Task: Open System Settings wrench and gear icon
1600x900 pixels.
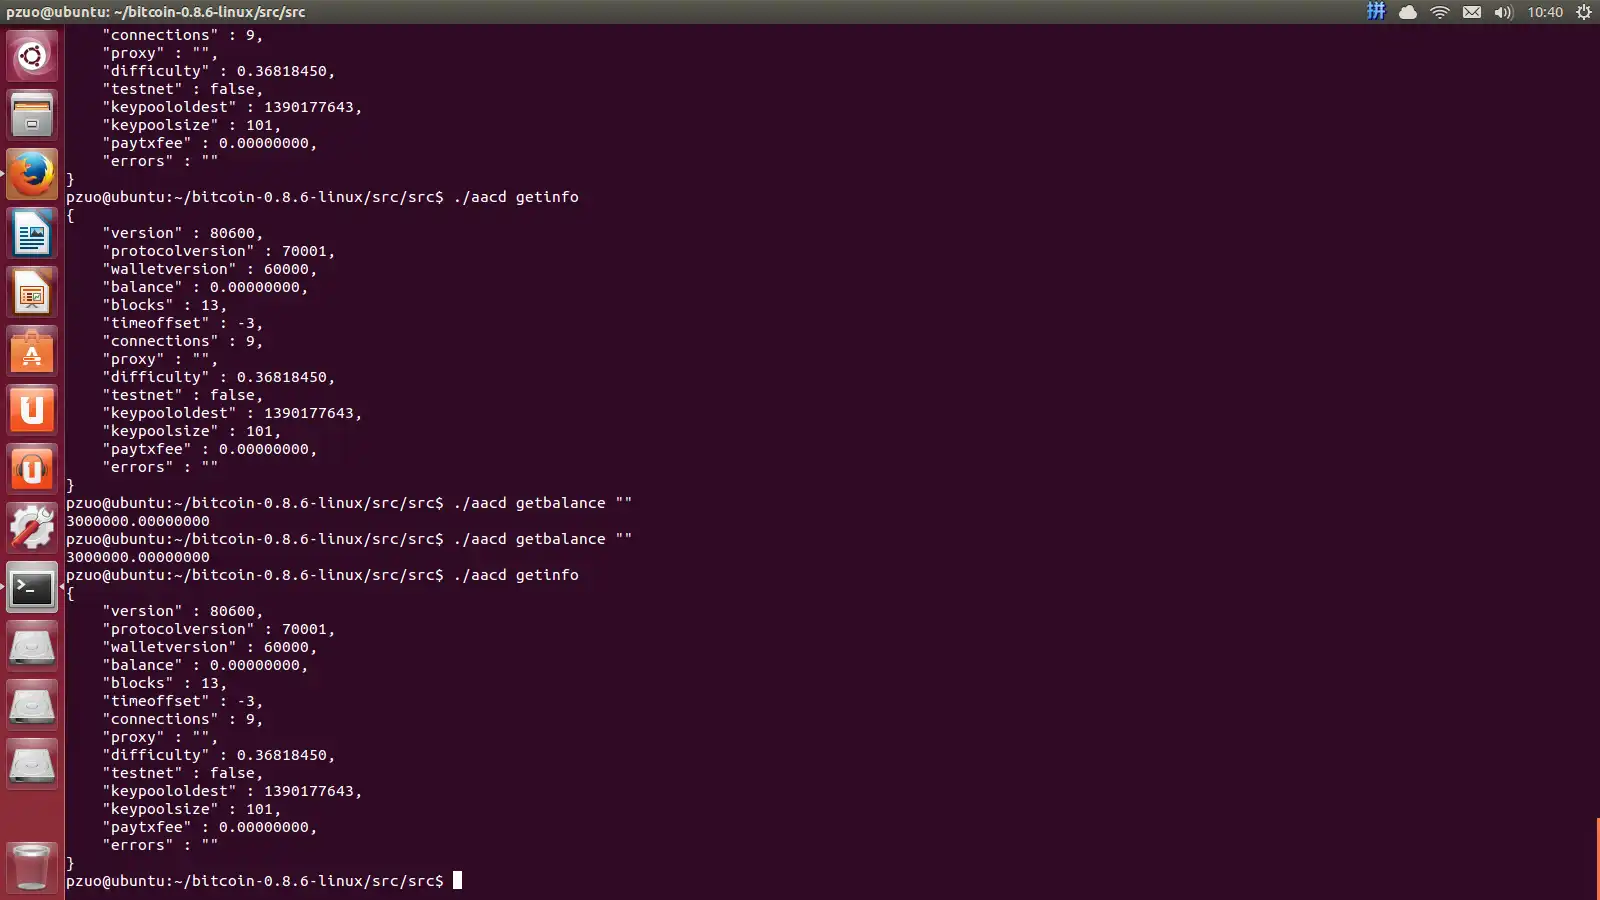Action: (x=32, y=528)
